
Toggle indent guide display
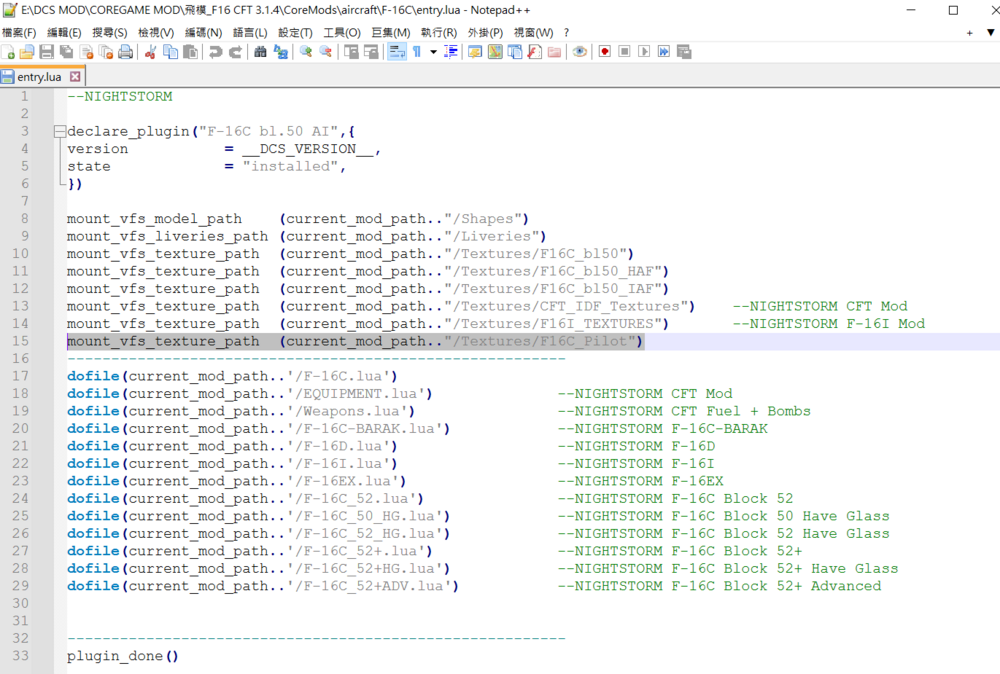(451, 52)
